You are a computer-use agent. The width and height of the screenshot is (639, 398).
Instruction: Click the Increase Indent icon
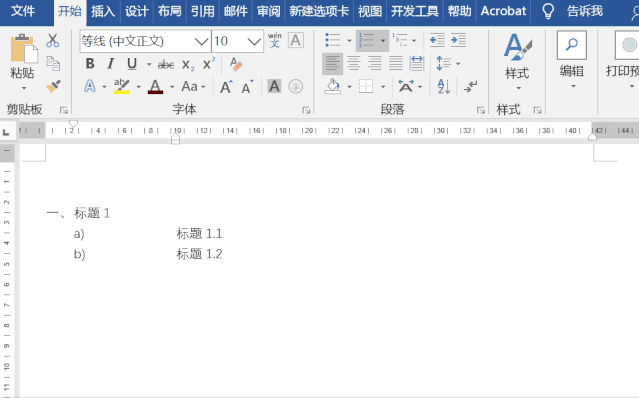(x=458, y=40)
